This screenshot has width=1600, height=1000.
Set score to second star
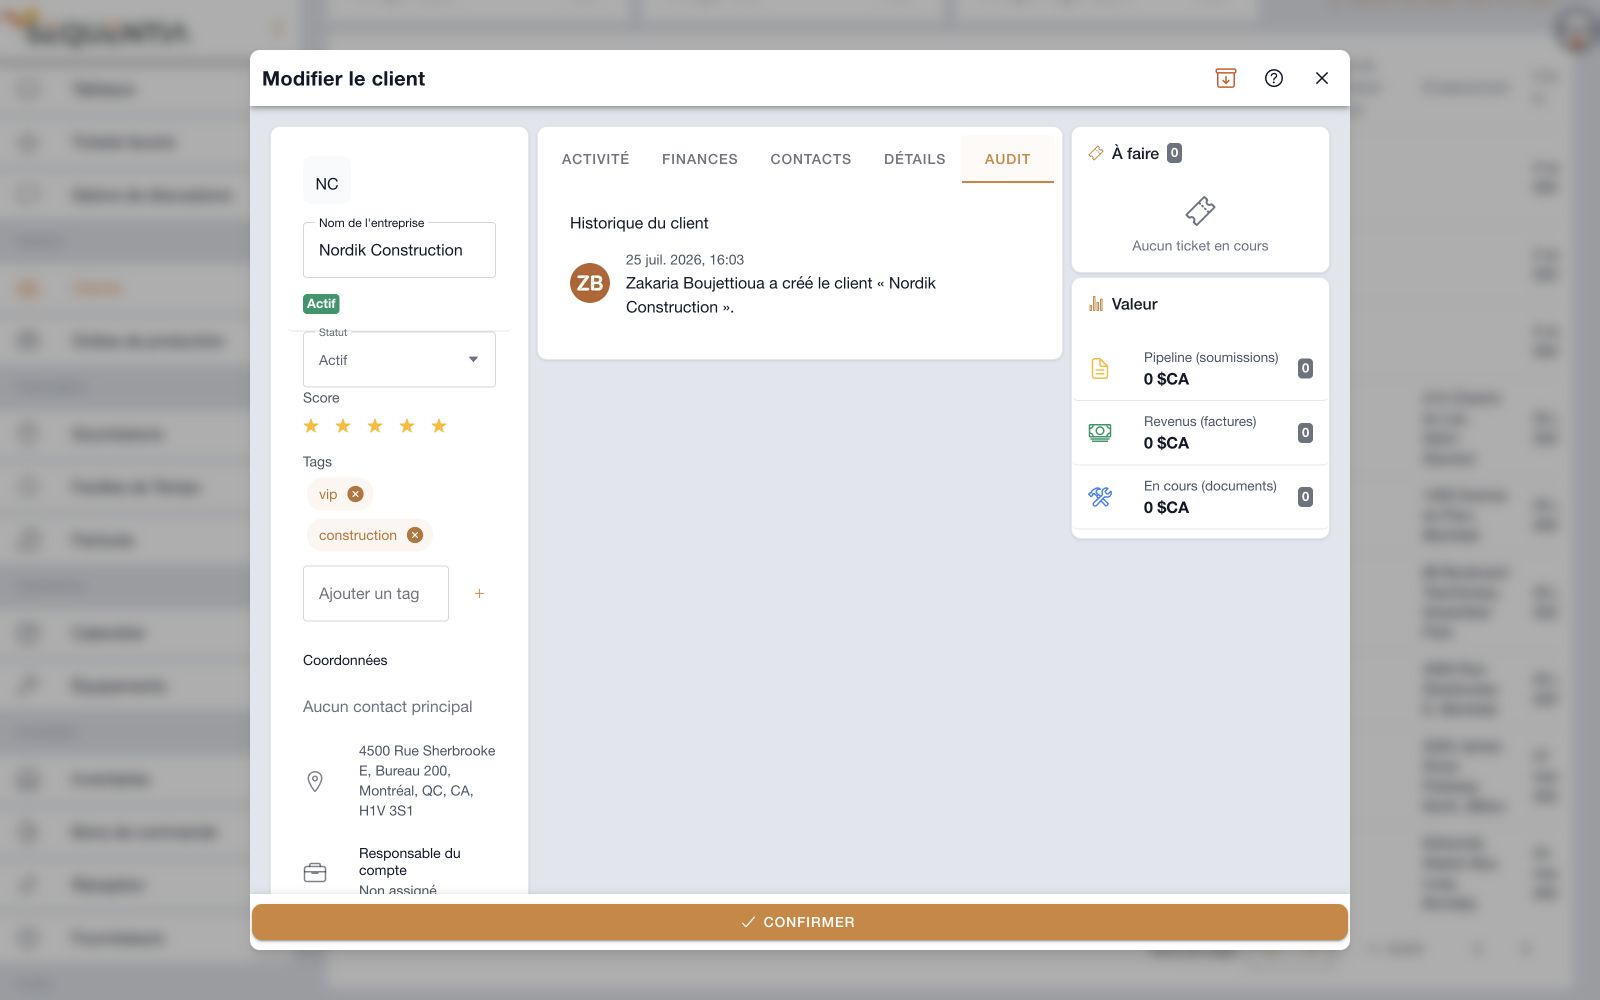pyautogui.click(x=343, y=426)
